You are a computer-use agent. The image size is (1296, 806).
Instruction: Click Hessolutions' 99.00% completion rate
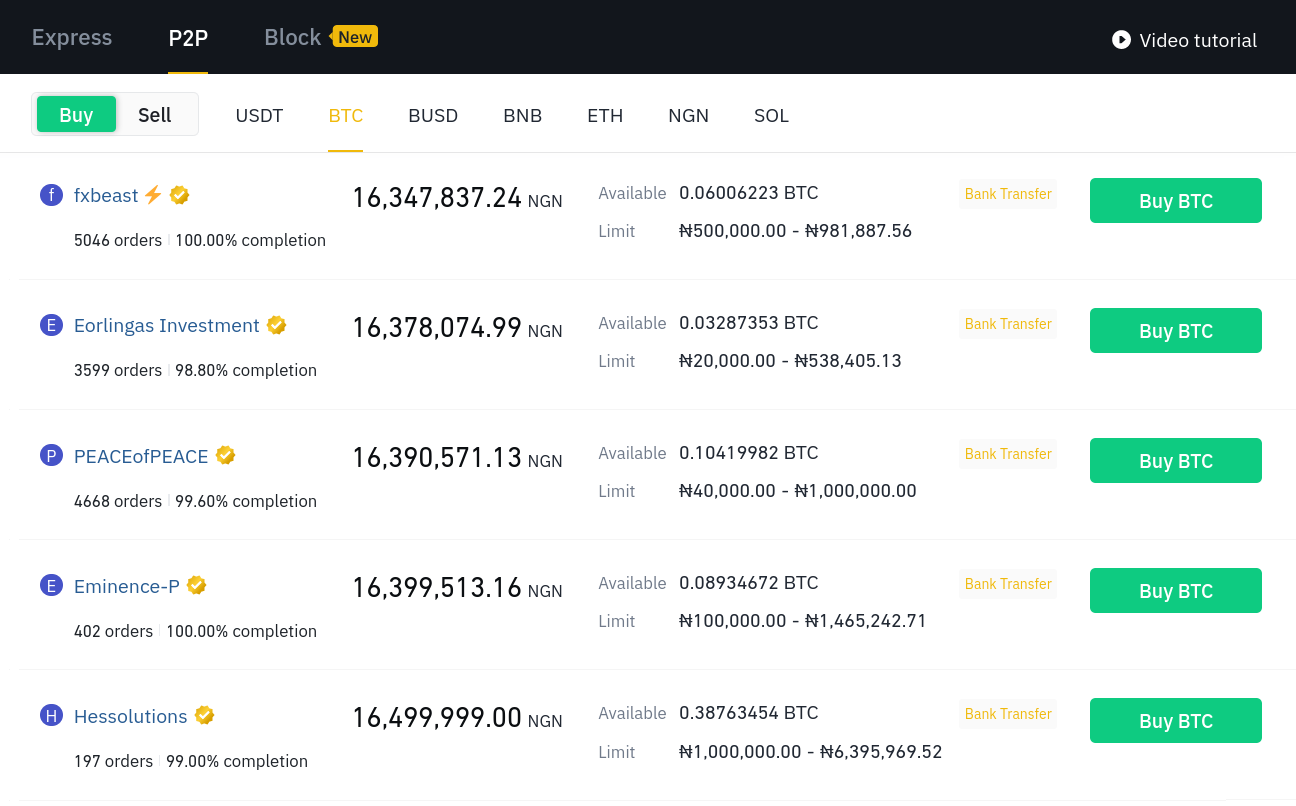point(237,761)
